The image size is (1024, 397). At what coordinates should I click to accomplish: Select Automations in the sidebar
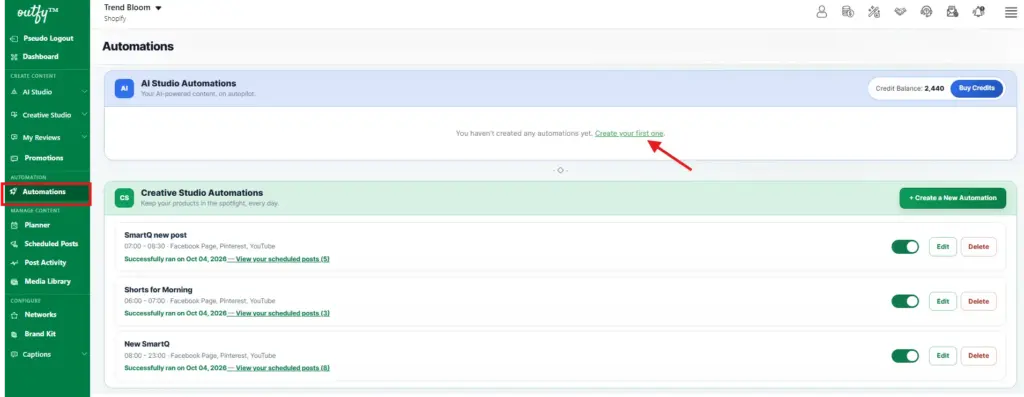pos(47,192)
